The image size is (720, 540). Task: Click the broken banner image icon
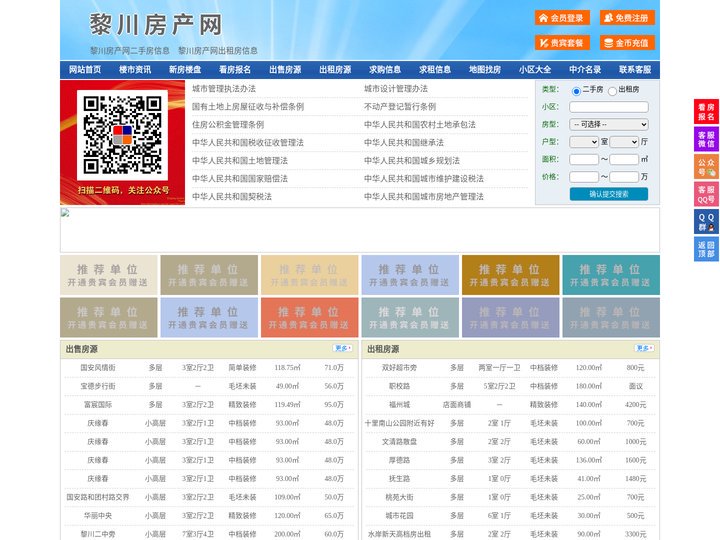click(x=65, y=213)
